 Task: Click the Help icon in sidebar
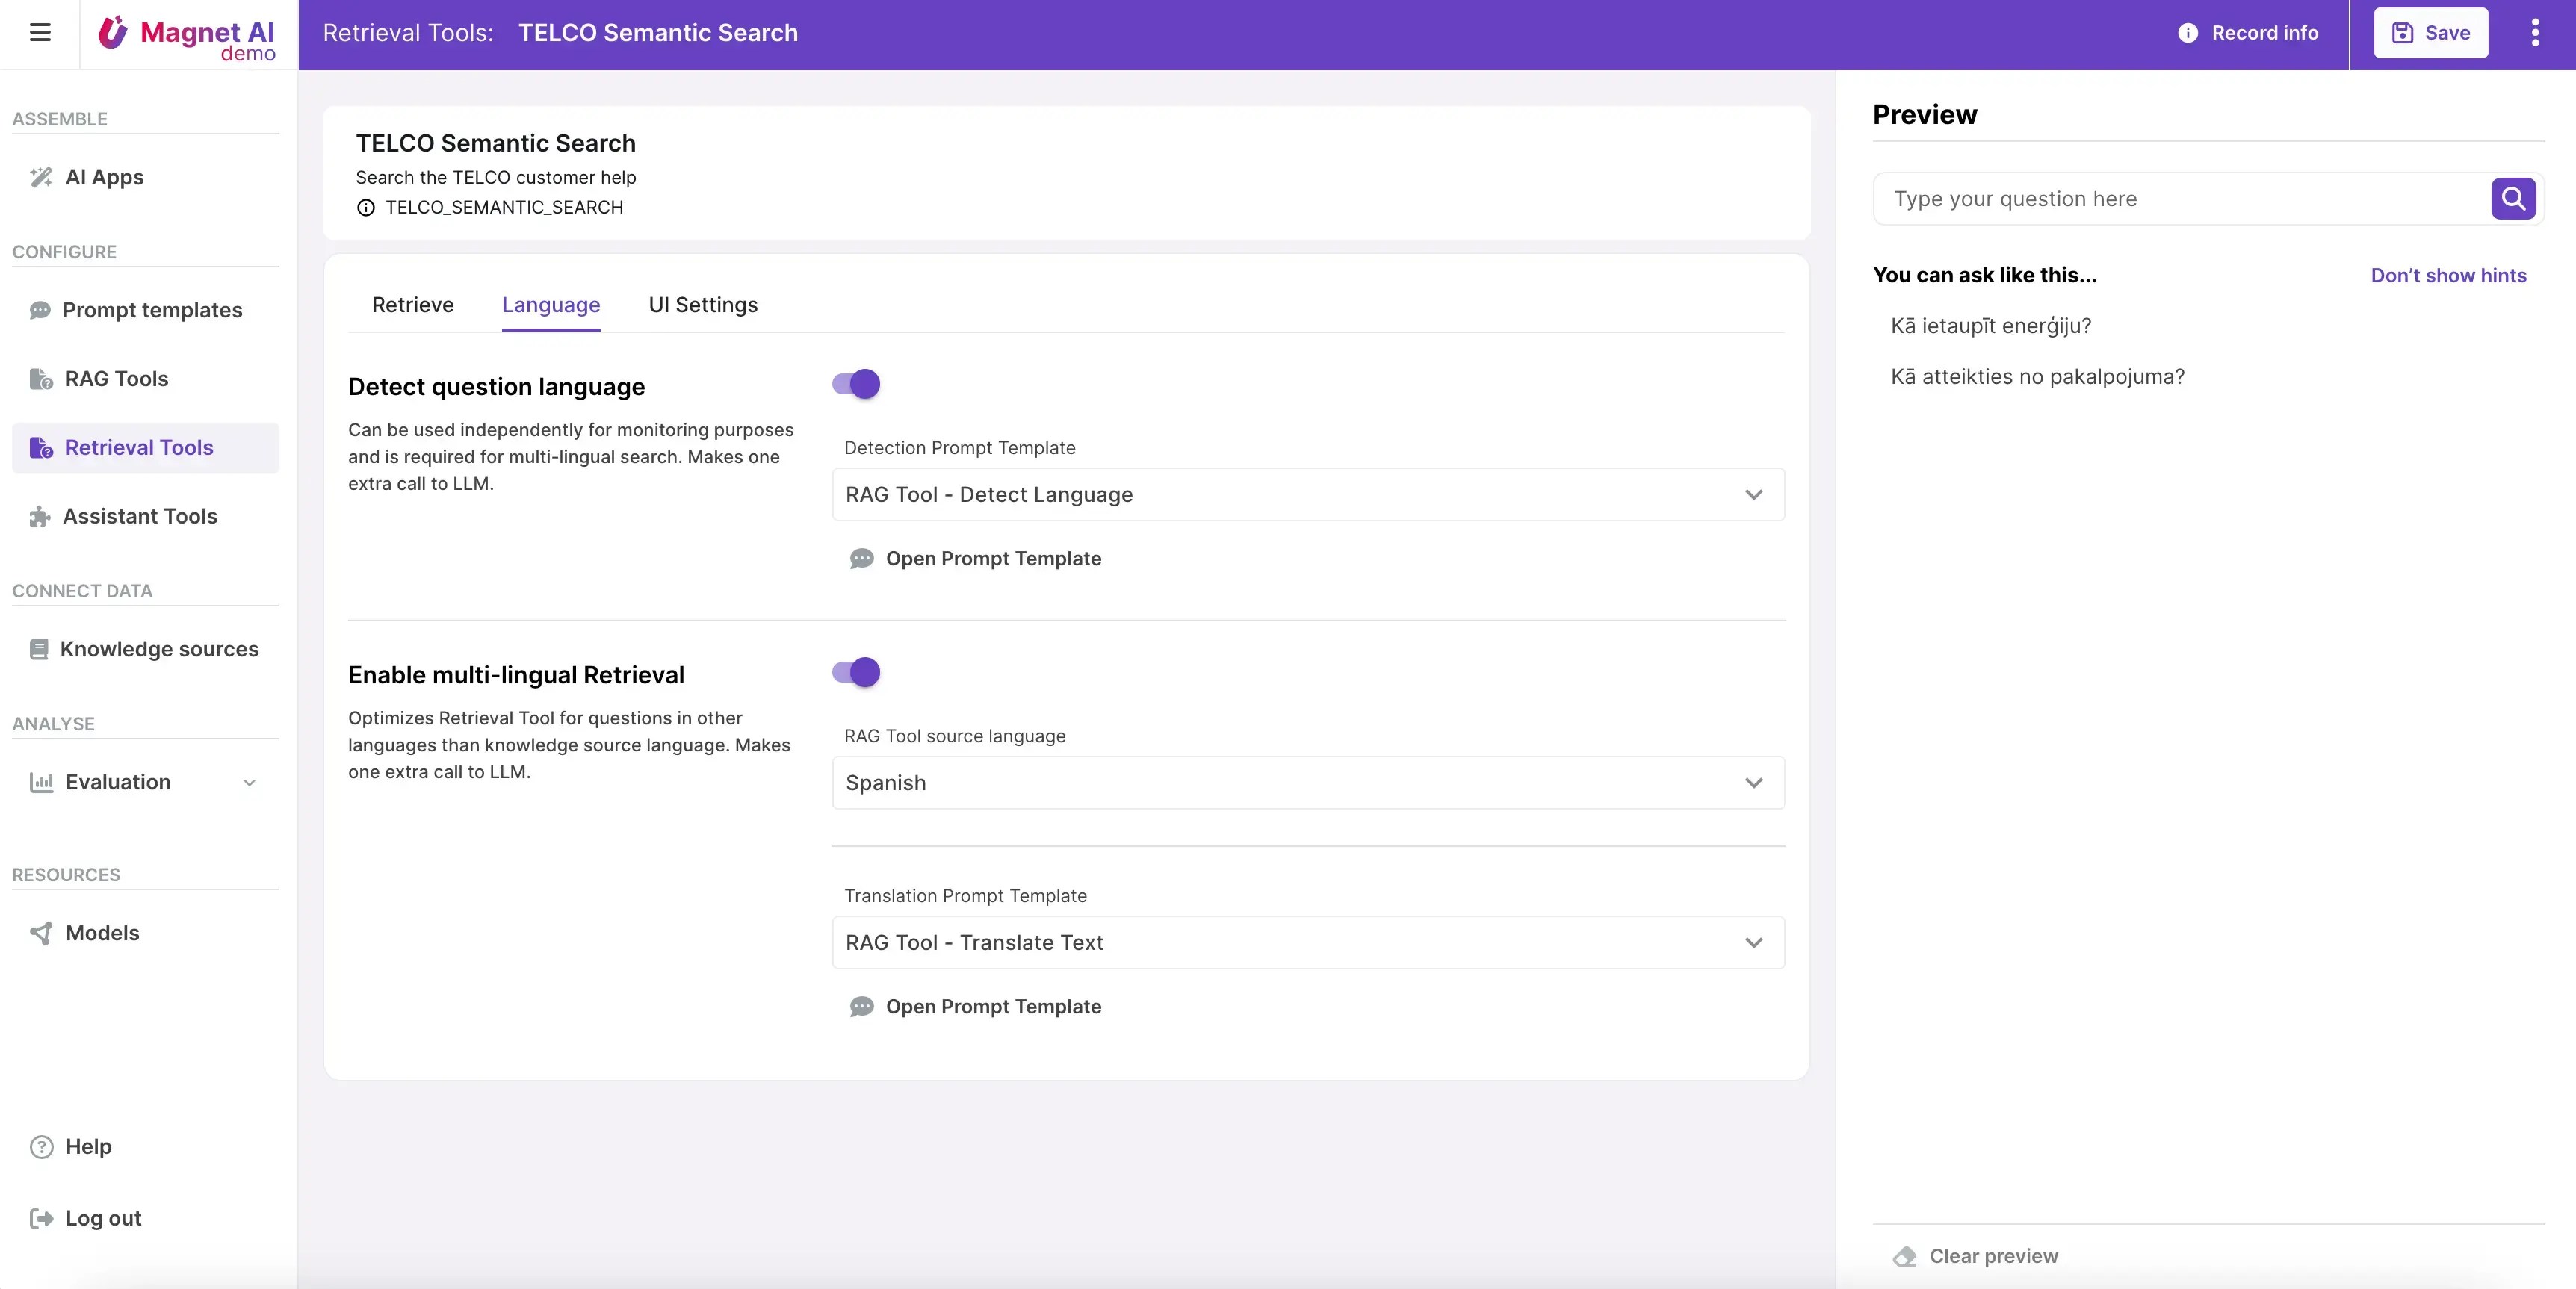click(41, 1147)
